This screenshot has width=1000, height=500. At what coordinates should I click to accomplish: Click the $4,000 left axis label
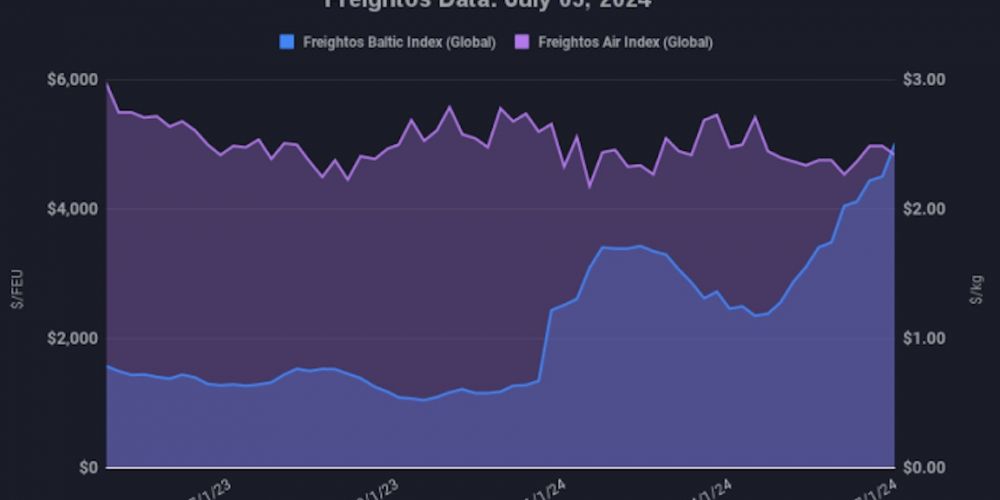(74, 209)
